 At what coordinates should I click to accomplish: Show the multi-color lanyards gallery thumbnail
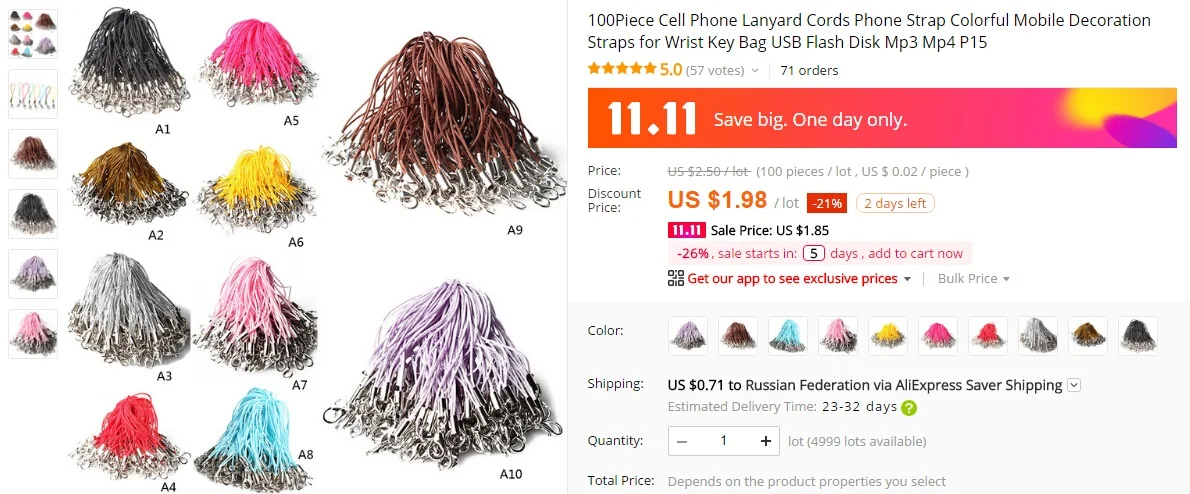point(33,33)
